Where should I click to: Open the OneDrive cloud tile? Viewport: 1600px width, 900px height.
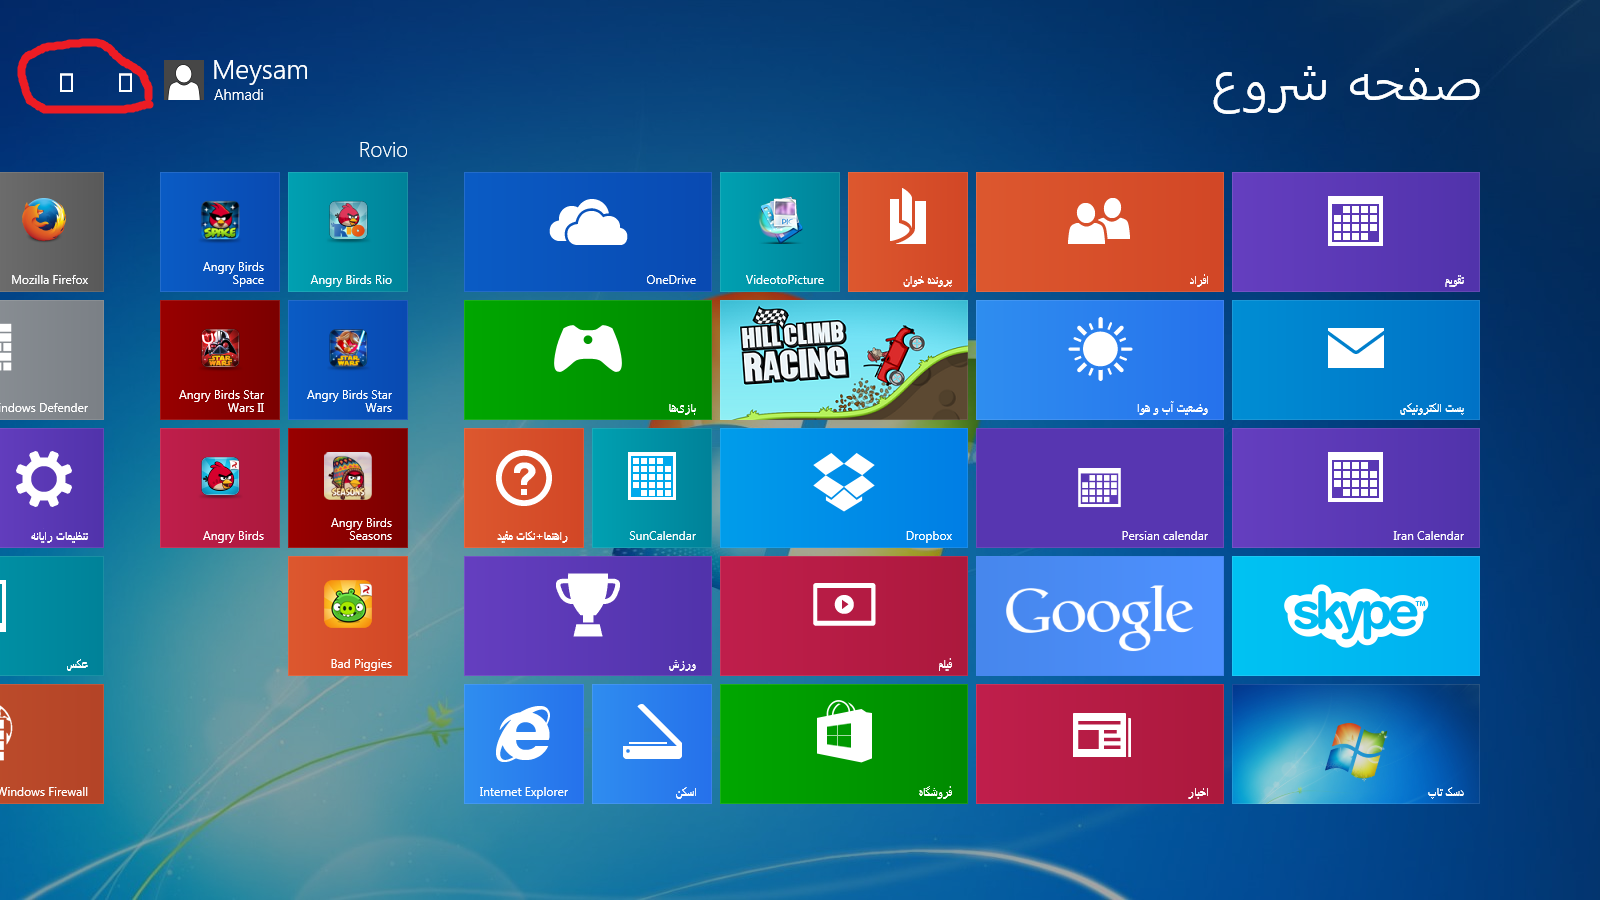pos(588,232)
